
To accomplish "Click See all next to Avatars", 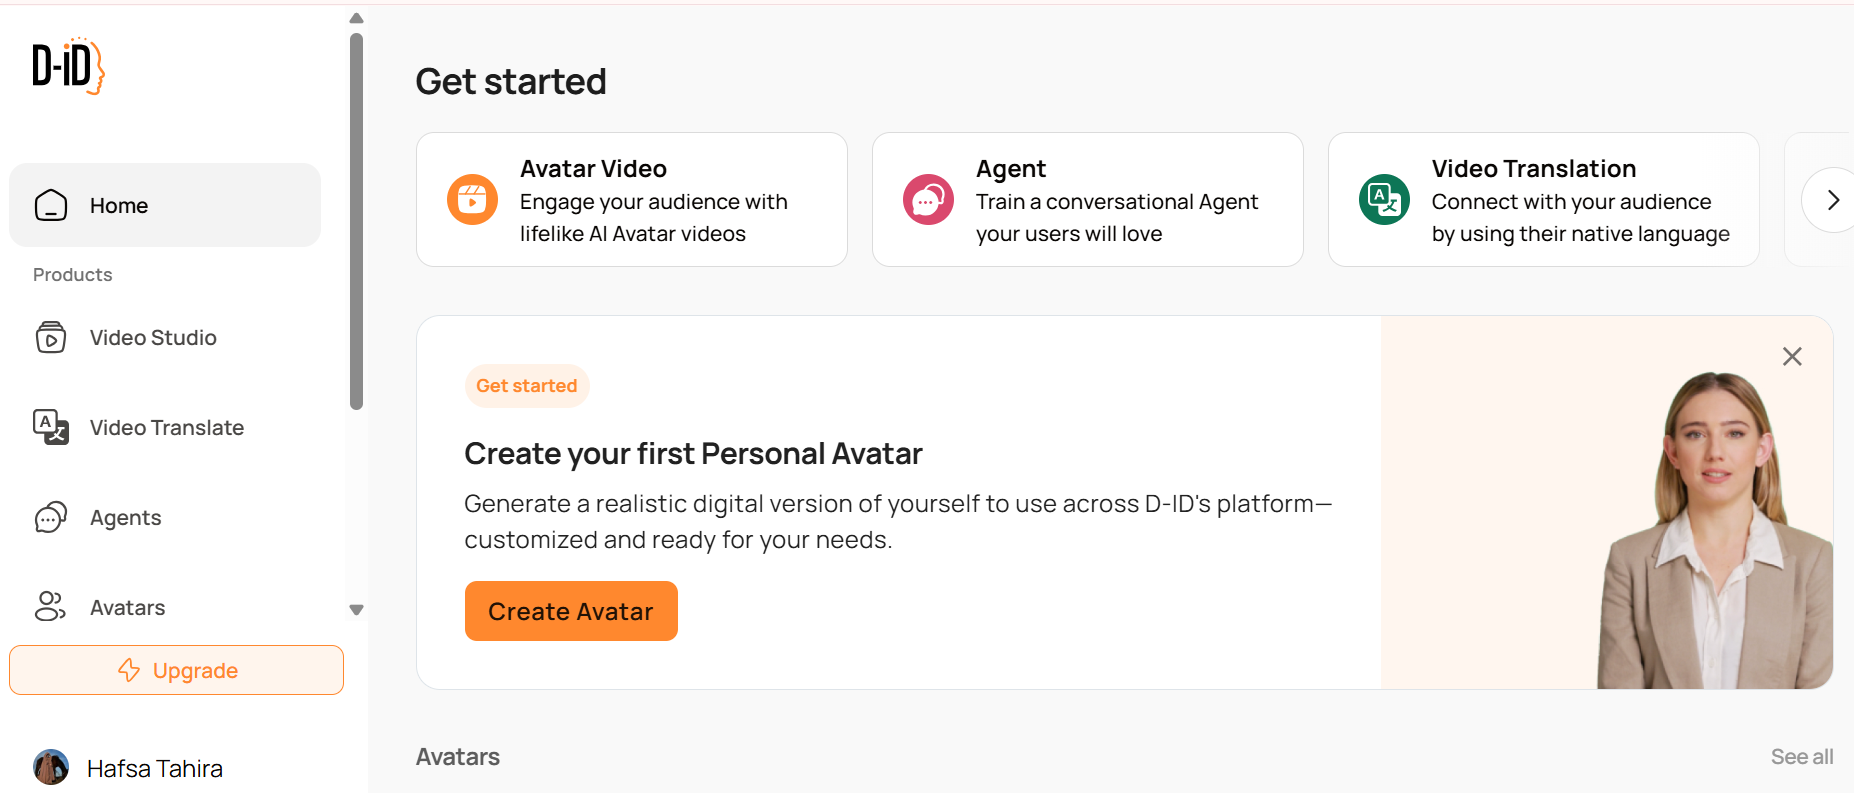I will [1802, 757].
